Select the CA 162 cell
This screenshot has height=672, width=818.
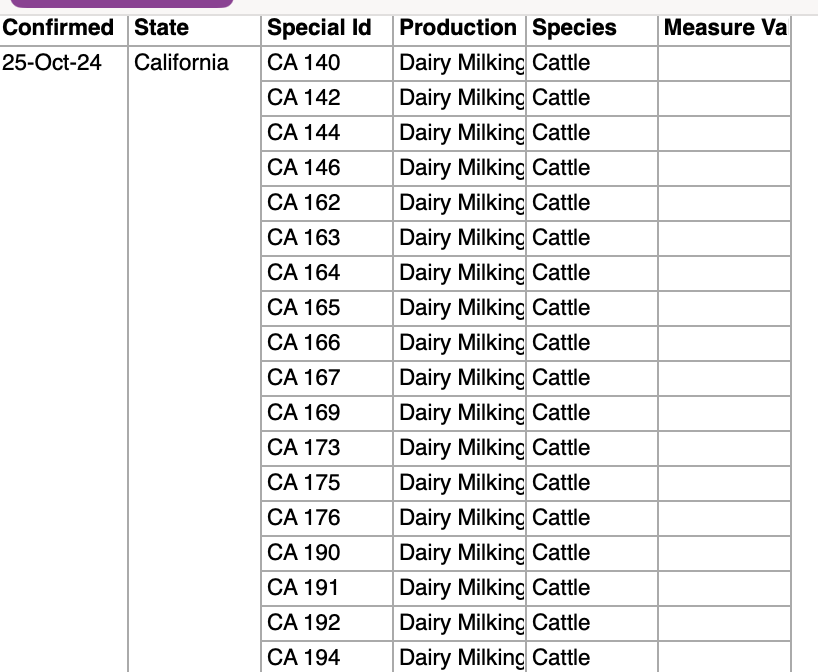point(327,203)
